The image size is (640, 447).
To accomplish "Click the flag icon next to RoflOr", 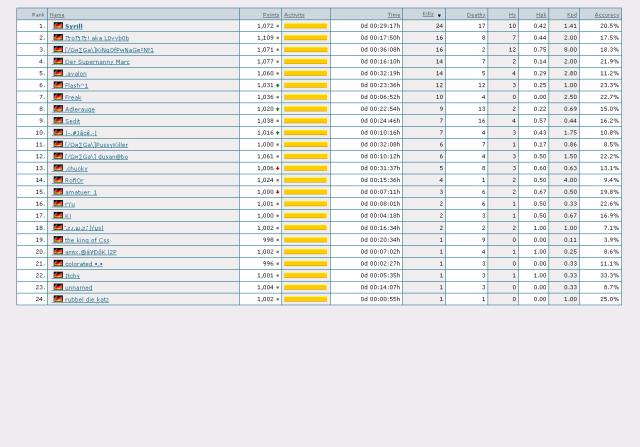I will (x=58, y=180).
